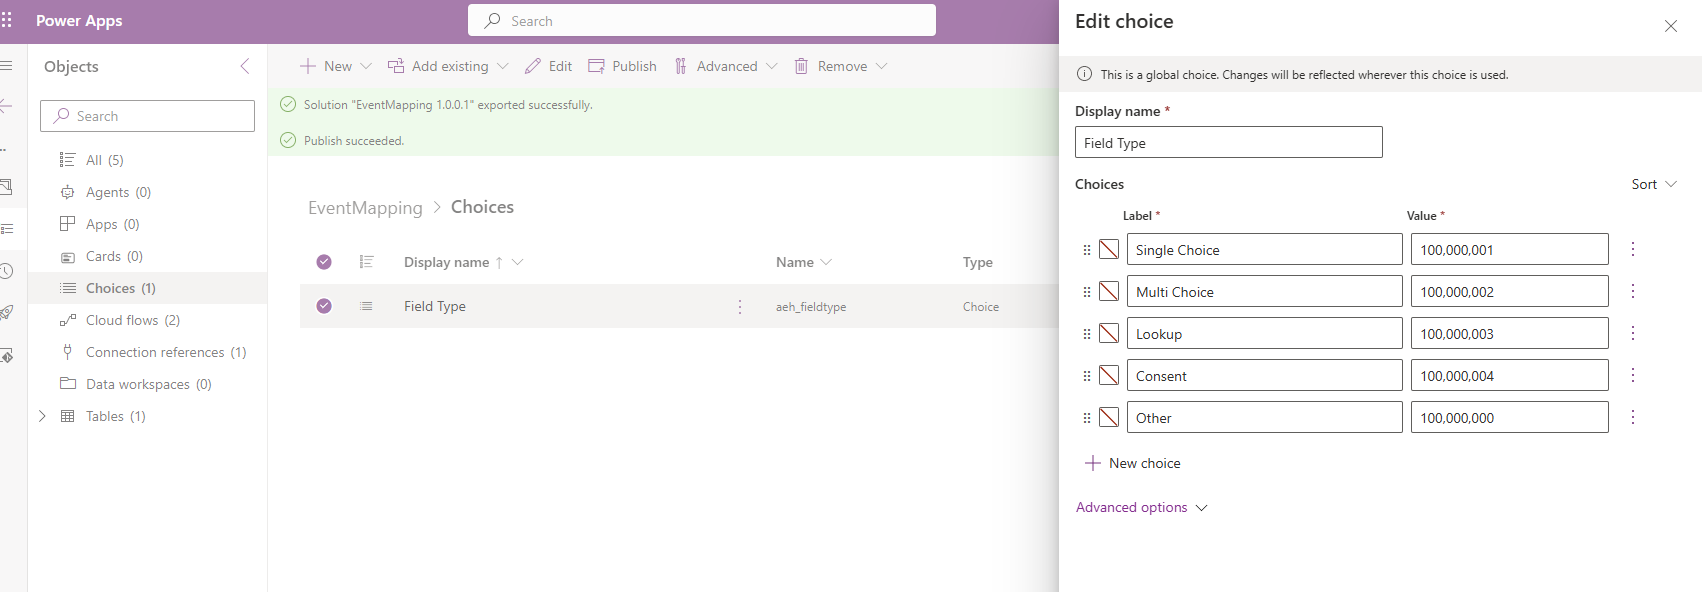Click the Edit button in the toolbar
Screen dimensions: 1702x592
tap(549, 66)
